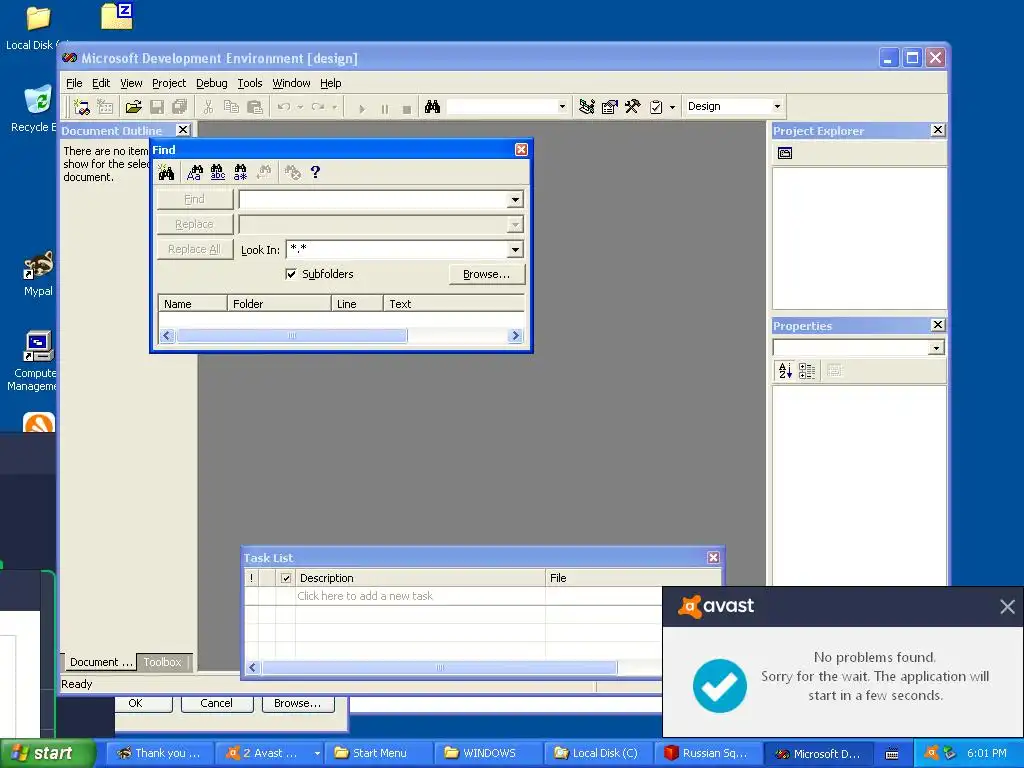Open the Debug menu
This screenshot has height=768, width=1024.
(x=212, y=83)
